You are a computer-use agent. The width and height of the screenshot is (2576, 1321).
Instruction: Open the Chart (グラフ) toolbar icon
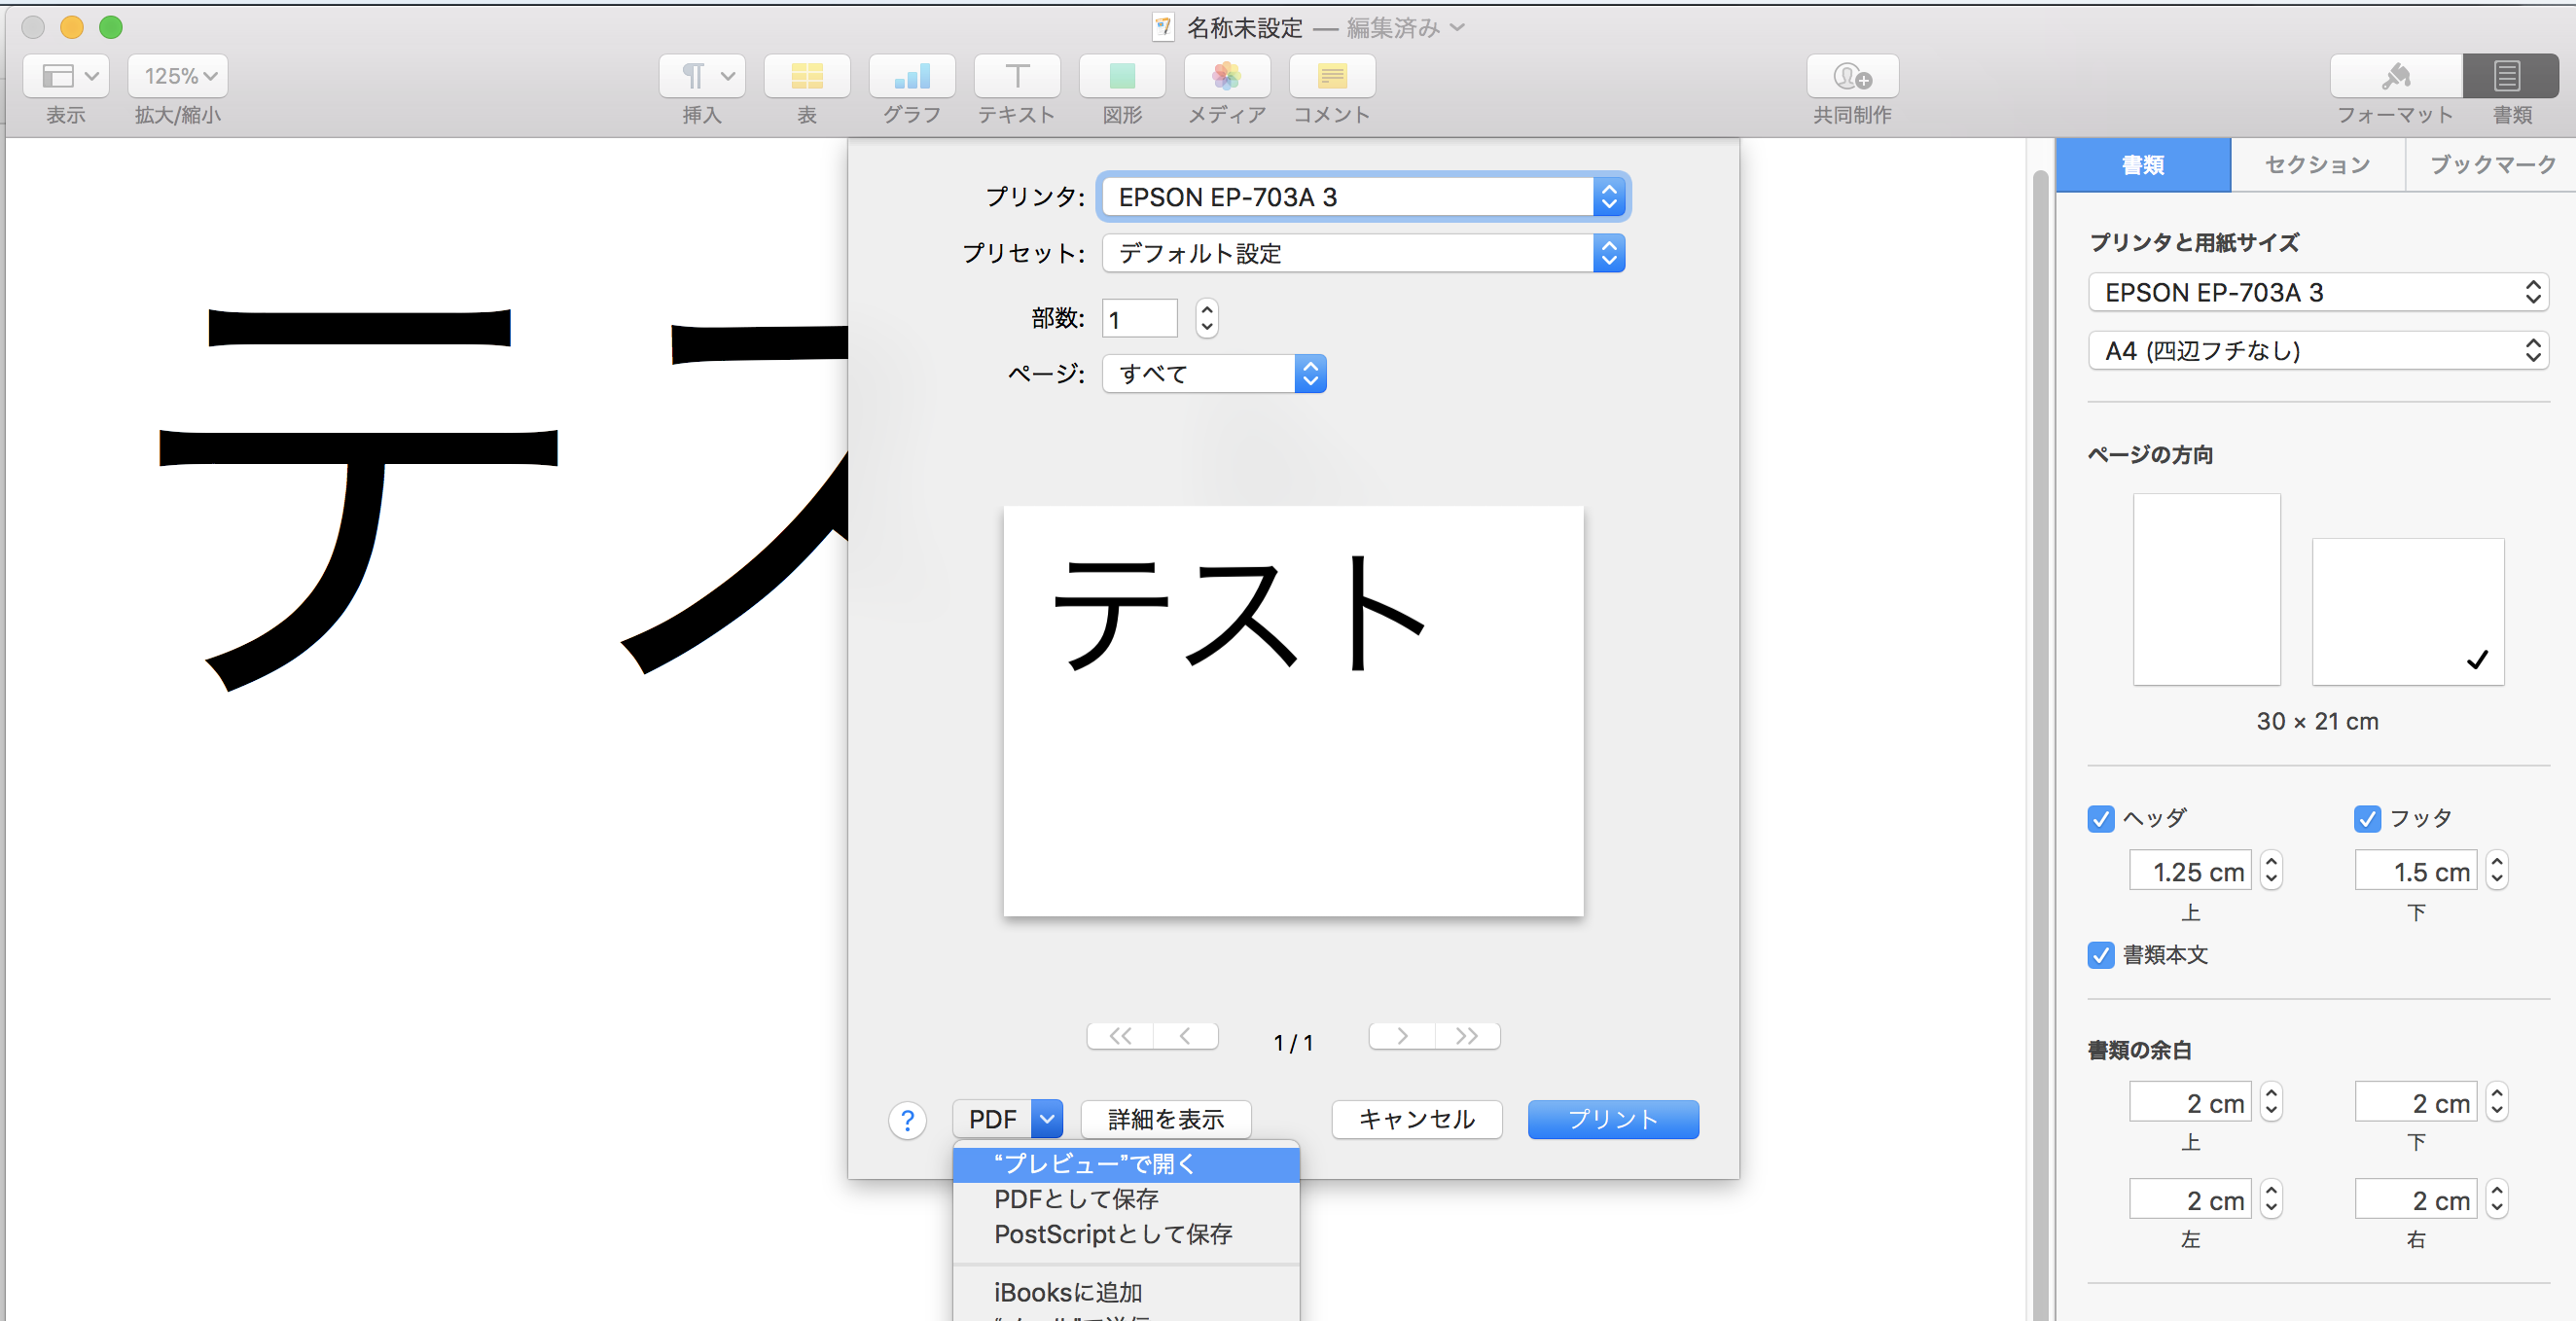click(x=911, y=76)
